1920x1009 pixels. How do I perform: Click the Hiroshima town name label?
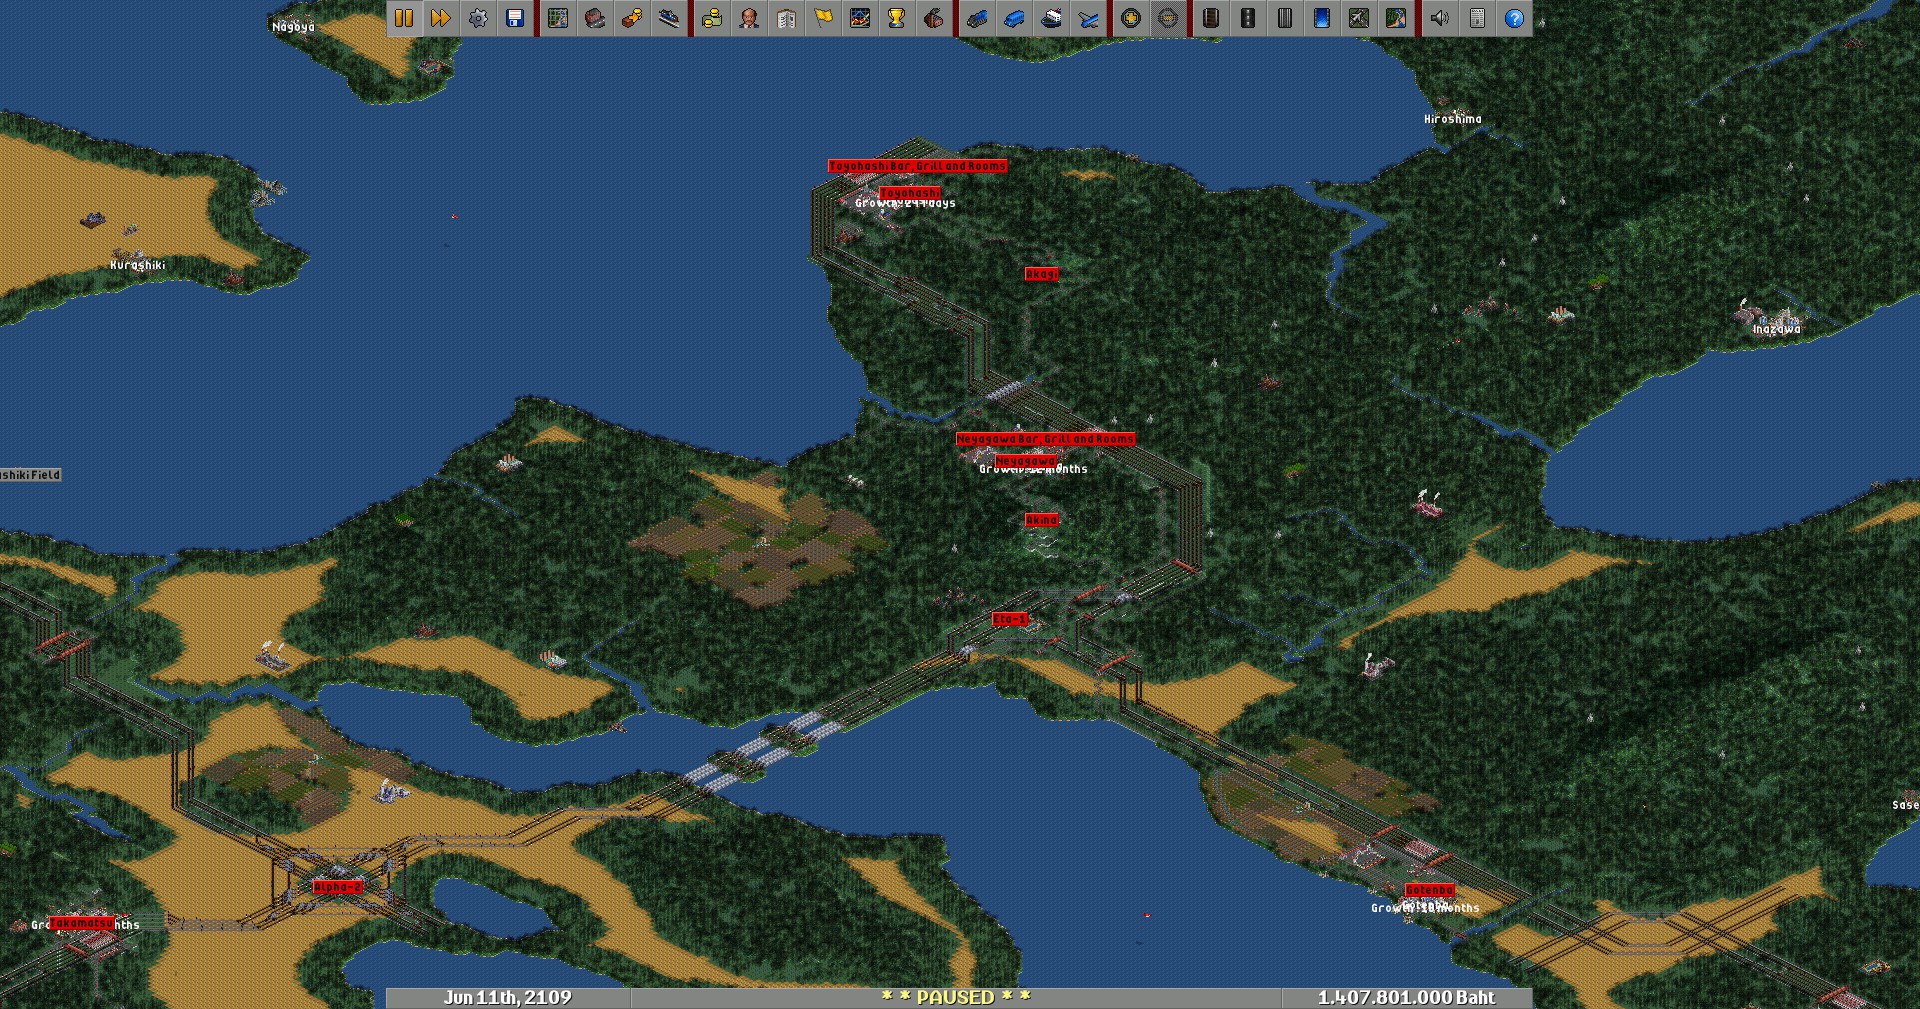[1452, 119]
